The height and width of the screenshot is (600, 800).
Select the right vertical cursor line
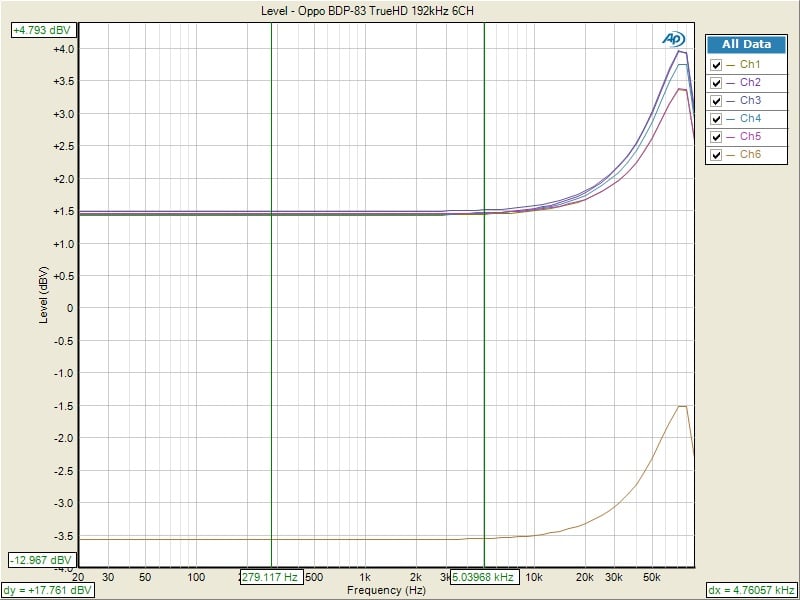pyautogui.click(x=484, y=300)
